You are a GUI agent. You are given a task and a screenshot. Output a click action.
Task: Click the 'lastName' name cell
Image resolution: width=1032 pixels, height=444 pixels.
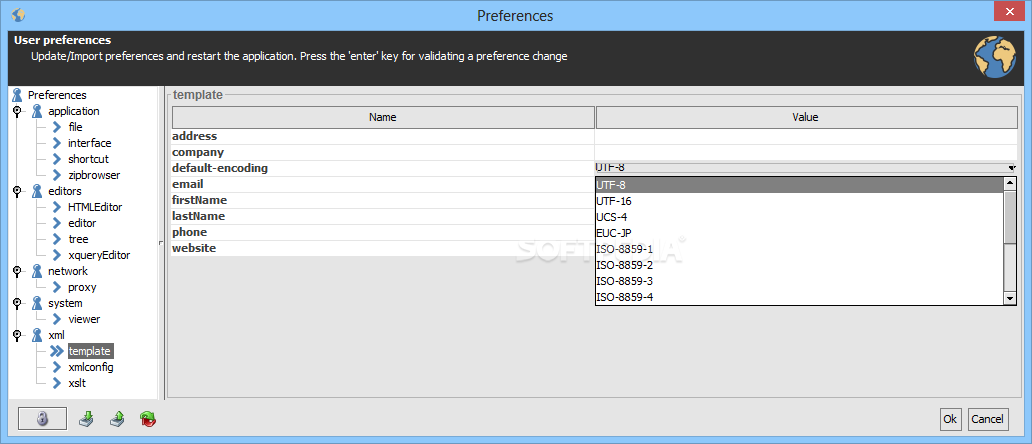point(382,216)
